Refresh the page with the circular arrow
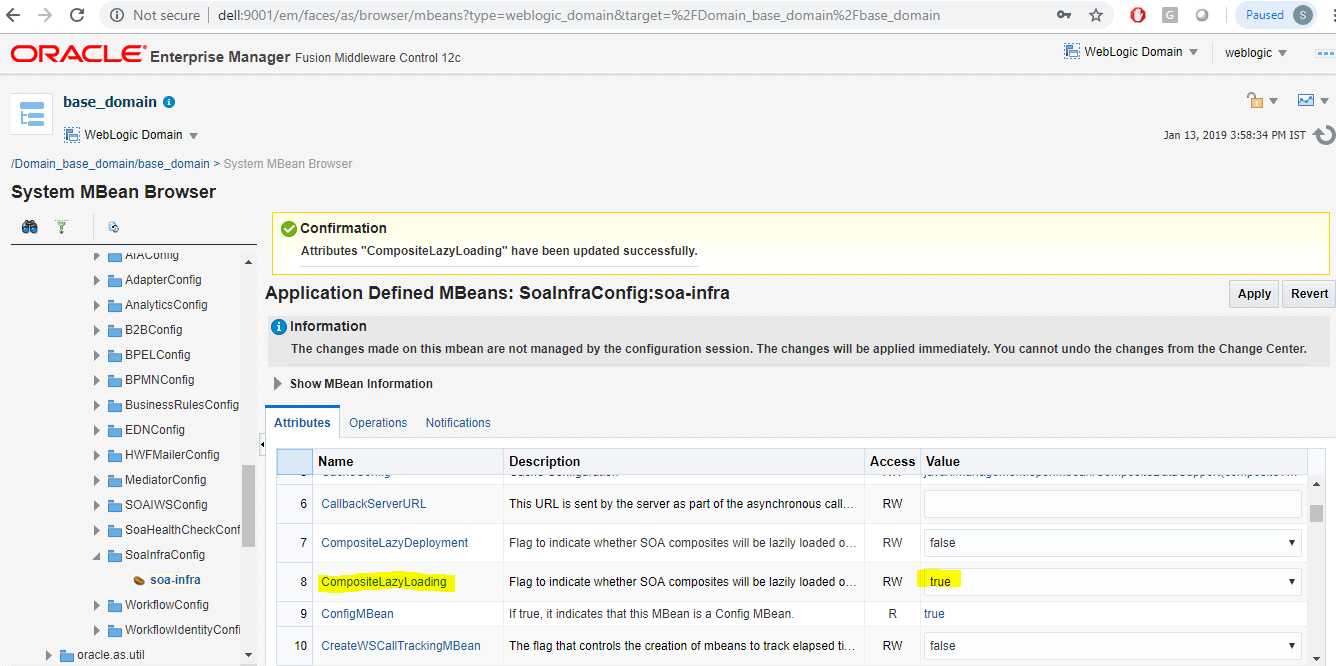 click(x=1324, y=135)
